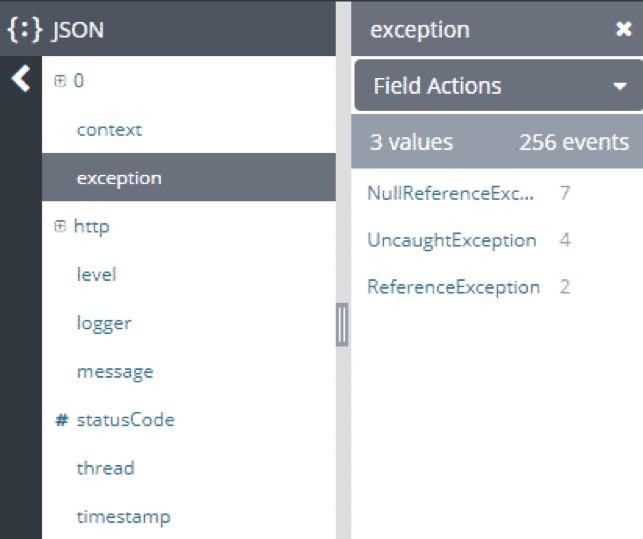
Task: Close the exception field panel
Action: 623,29
